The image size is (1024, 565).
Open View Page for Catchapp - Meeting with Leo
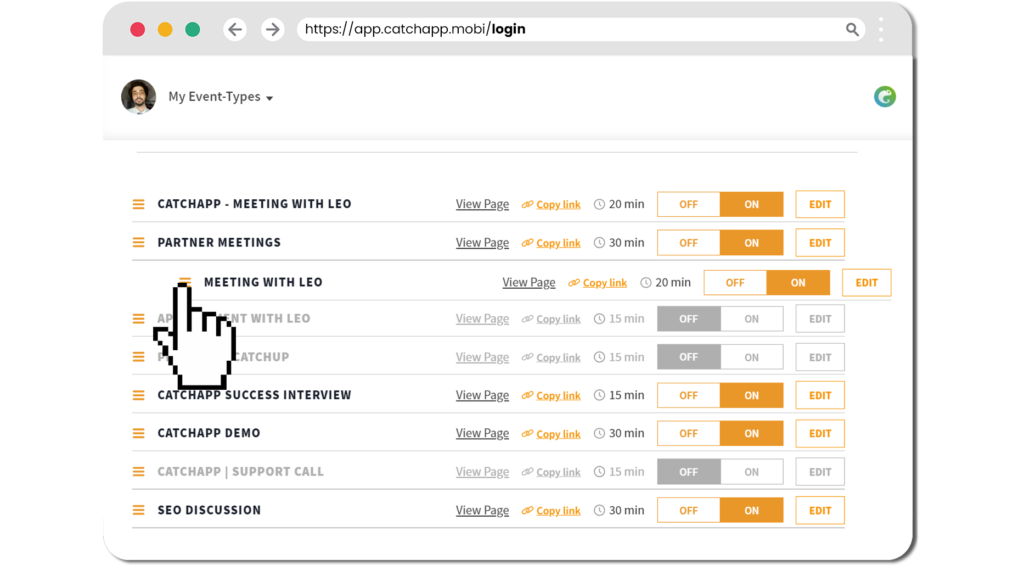(482, 204)
